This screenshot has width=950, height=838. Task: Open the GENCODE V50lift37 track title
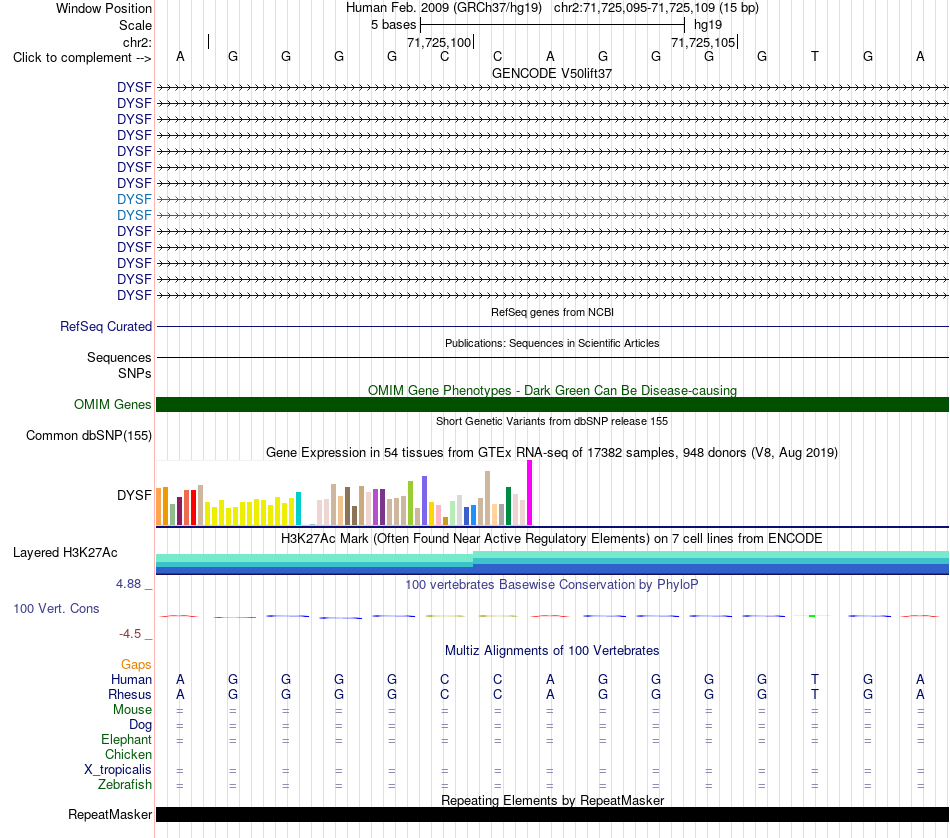click(552, 73)
